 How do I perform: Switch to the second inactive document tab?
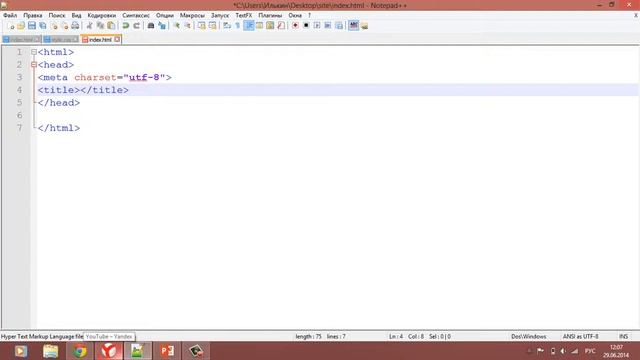pyautogui.click(x=61, y=40)
